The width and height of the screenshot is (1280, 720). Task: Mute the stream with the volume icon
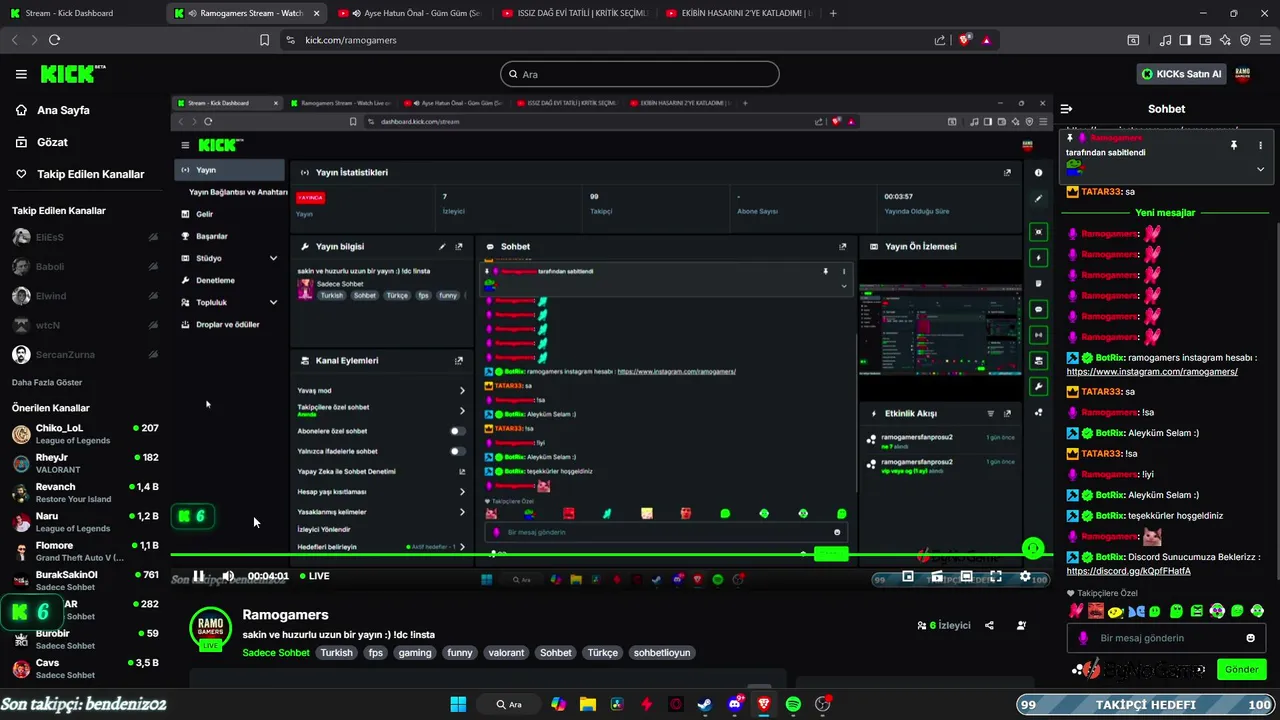[x=227, y=576]
